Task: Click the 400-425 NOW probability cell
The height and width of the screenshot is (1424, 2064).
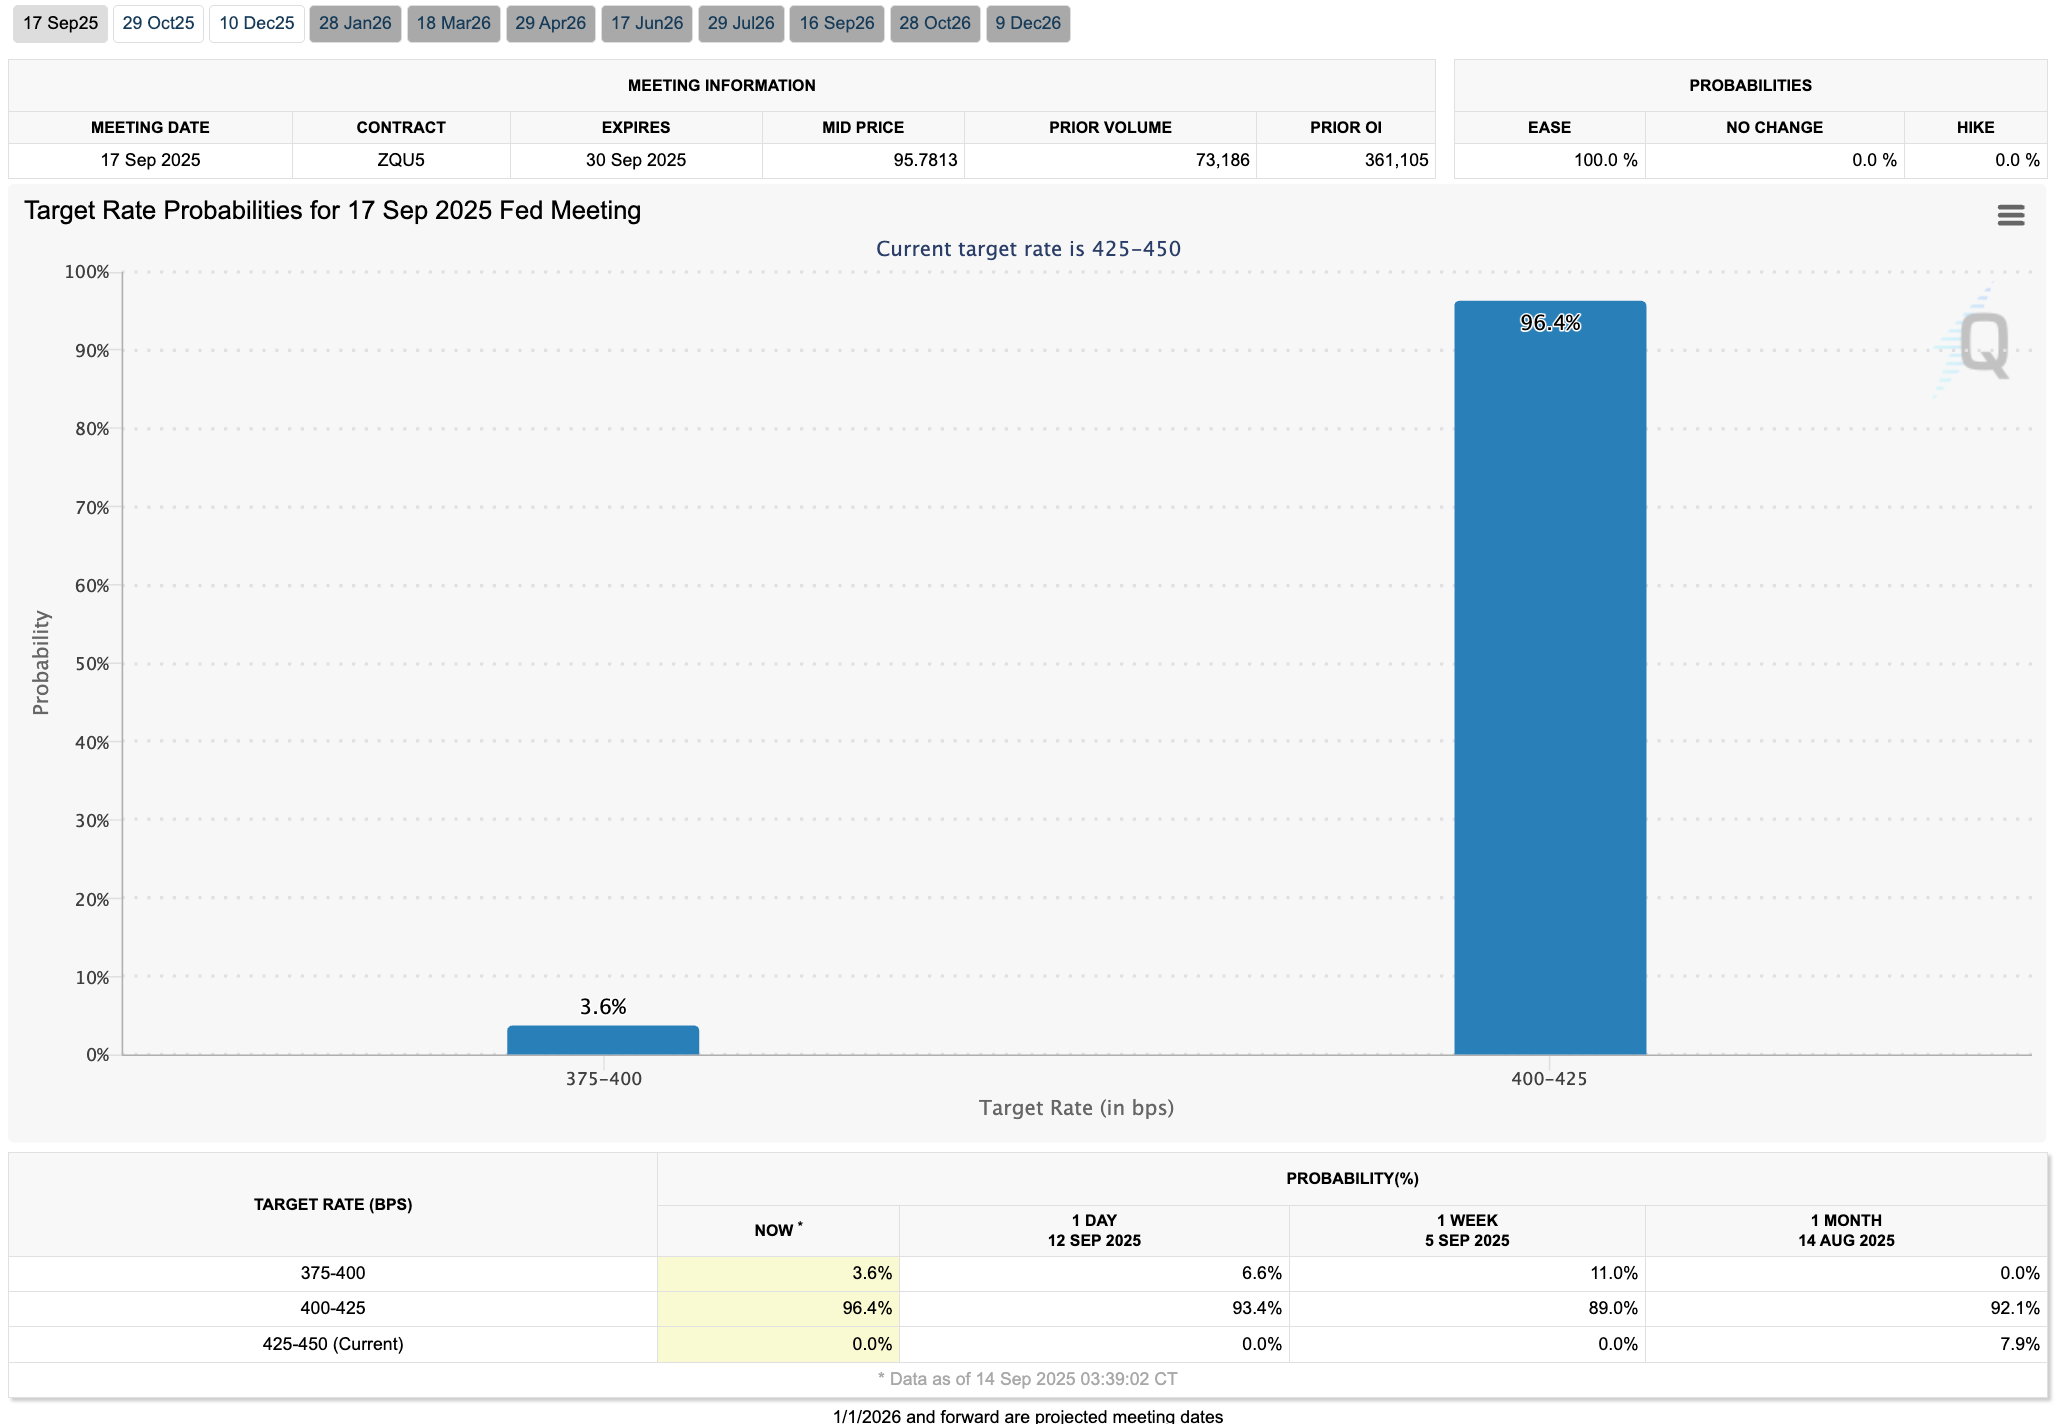Action: [x=778, y=1308]
